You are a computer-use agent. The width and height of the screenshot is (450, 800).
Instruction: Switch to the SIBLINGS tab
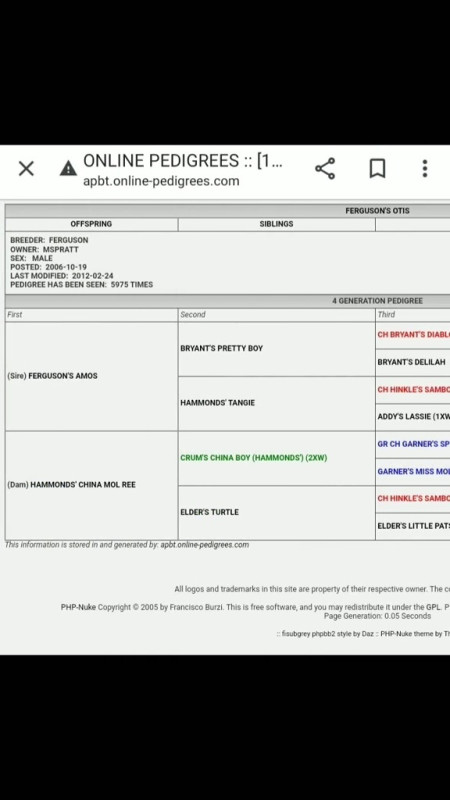(276, 224)
